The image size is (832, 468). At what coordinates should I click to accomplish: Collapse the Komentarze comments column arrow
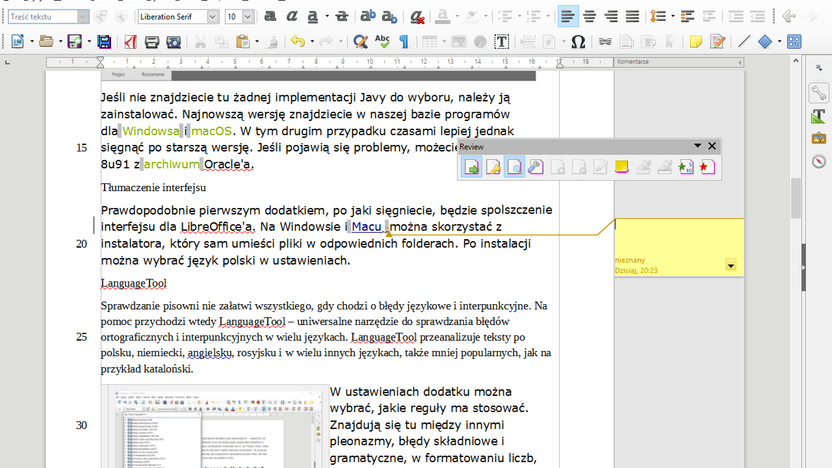tap(740, 62)
